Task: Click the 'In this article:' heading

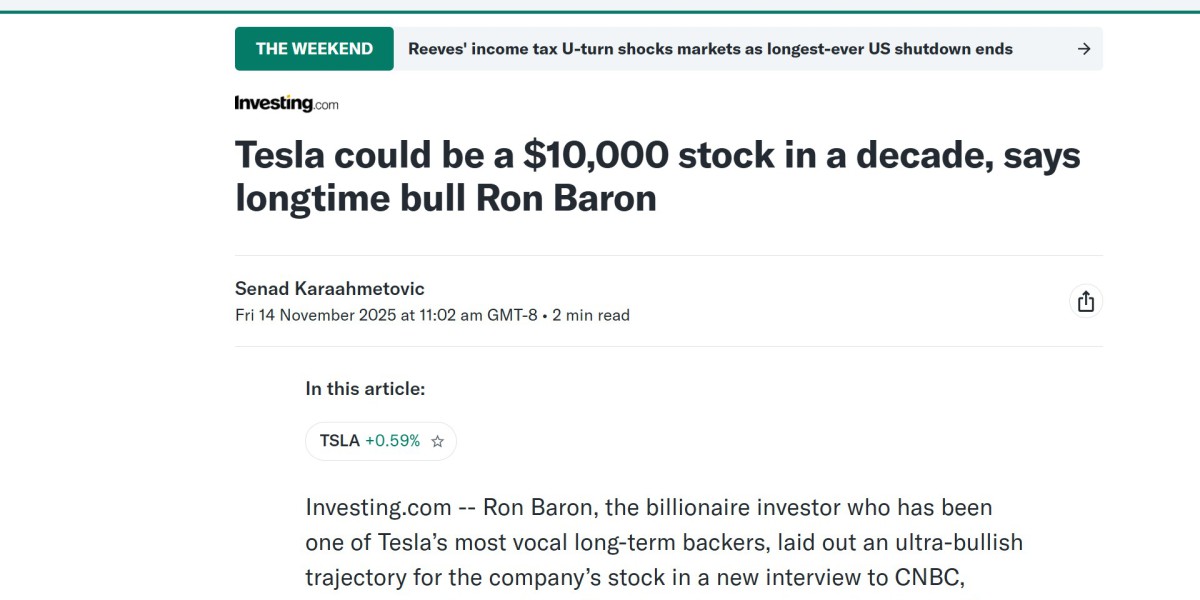Action: tap(361, 389)
